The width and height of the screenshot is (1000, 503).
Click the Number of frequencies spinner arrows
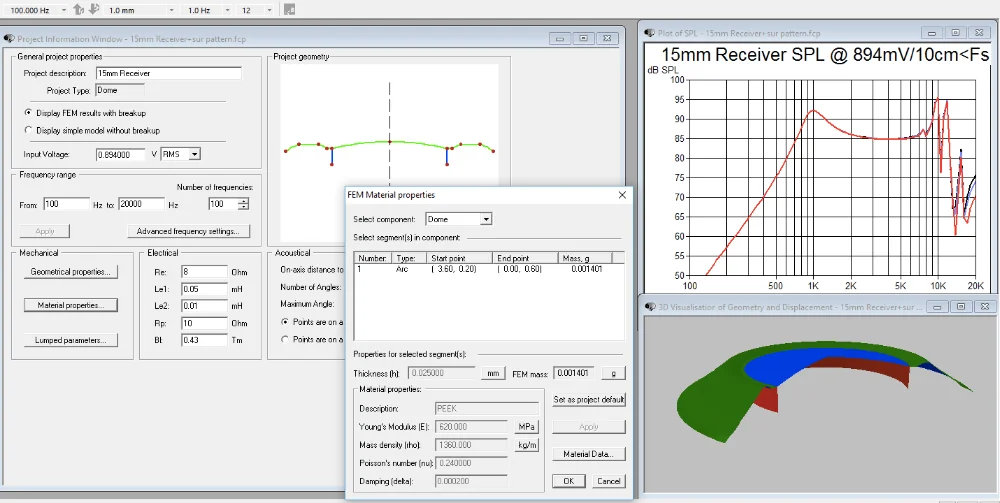click(243, 204)
